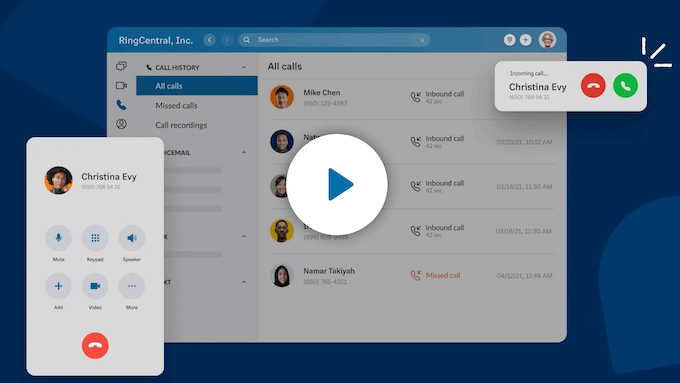680x383 pixels.
Task: Click the 03/23/21, 10:12 AM timestamp
Action: [x=524, y=142]
